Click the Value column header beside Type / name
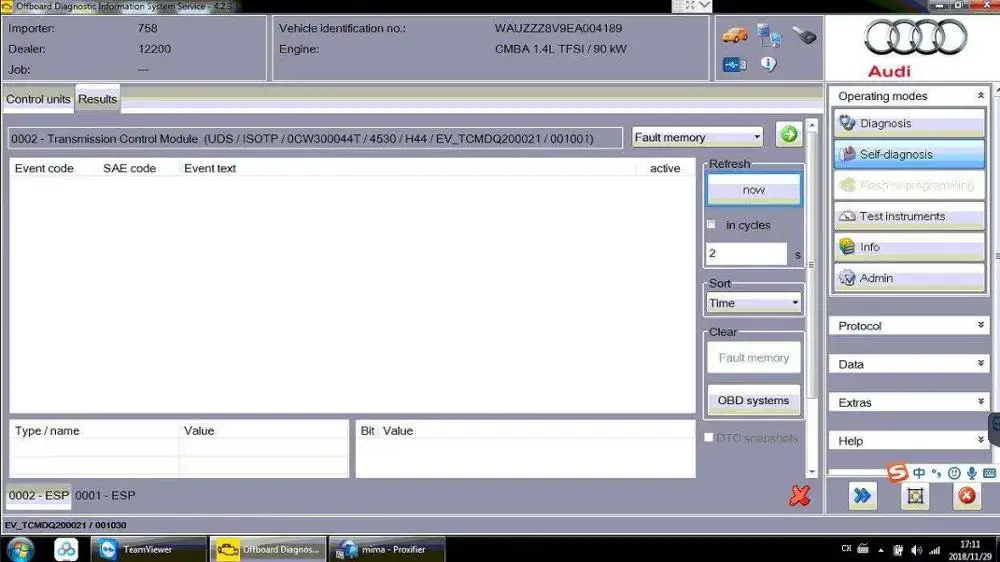 [x=199, y=431]
